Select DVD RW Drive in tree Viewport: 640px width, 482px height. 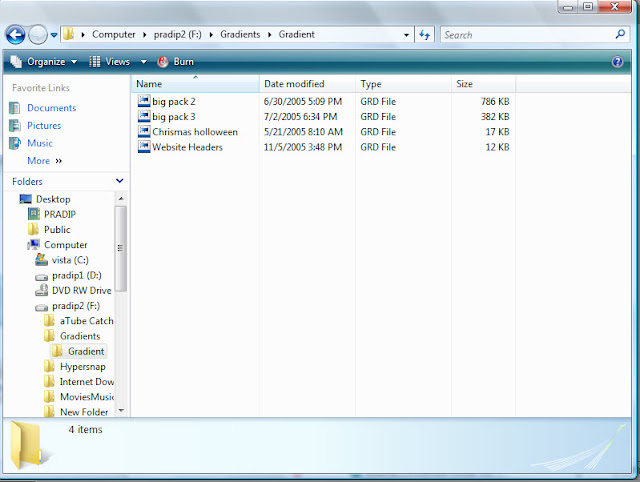(x=82, y=290)
